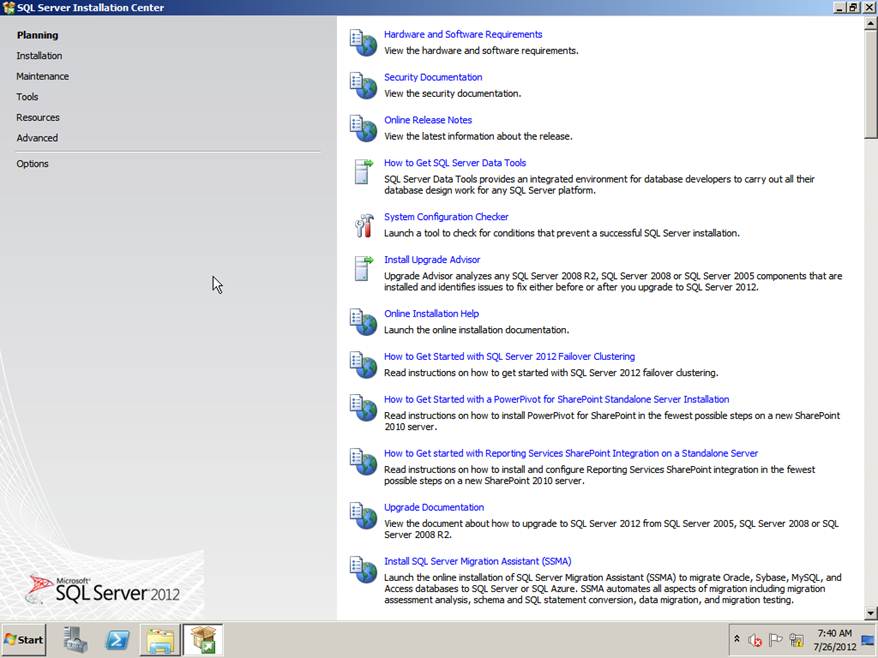This screenshot has width=878, height=658.
Task: Click the globe icon beside Hardware and Software Requirements
Action: (363, 43)
